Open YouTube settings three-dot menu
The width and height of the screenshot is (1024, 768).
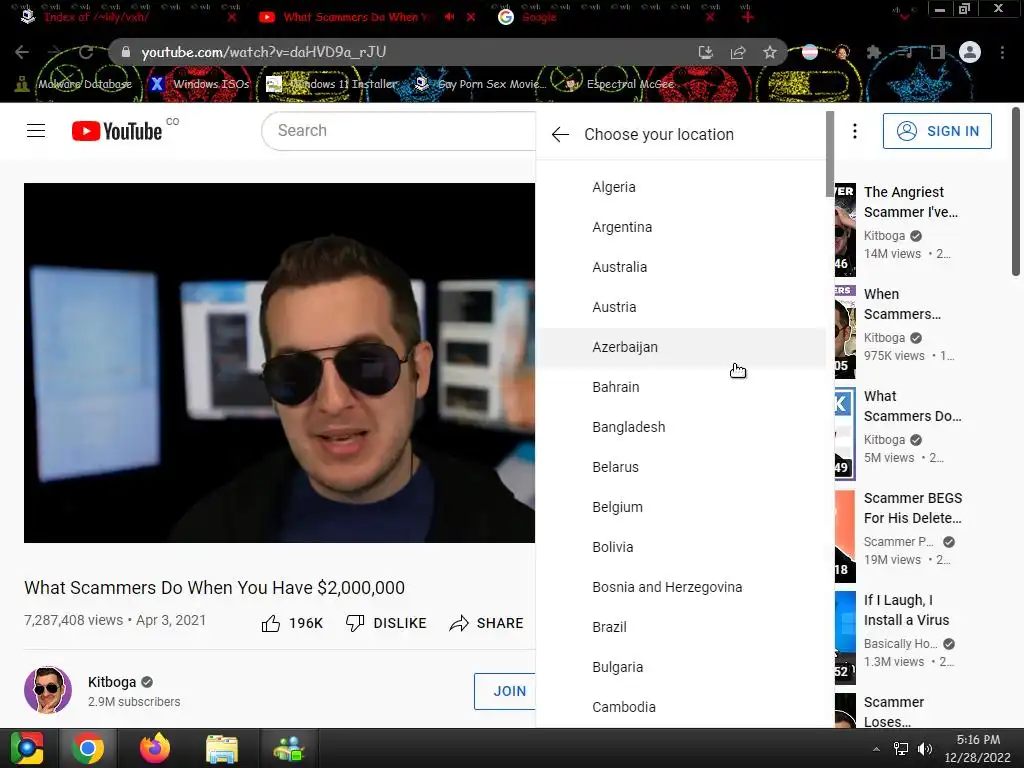pyautogui.click(x=854, y=131)
